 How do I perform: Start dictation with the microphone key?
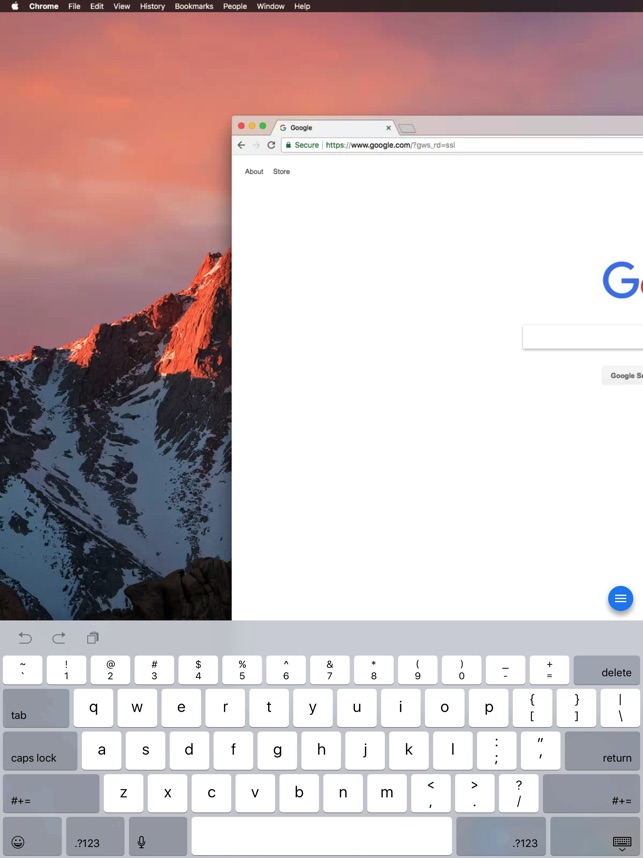pyautogui.click(x=158, y=837)
